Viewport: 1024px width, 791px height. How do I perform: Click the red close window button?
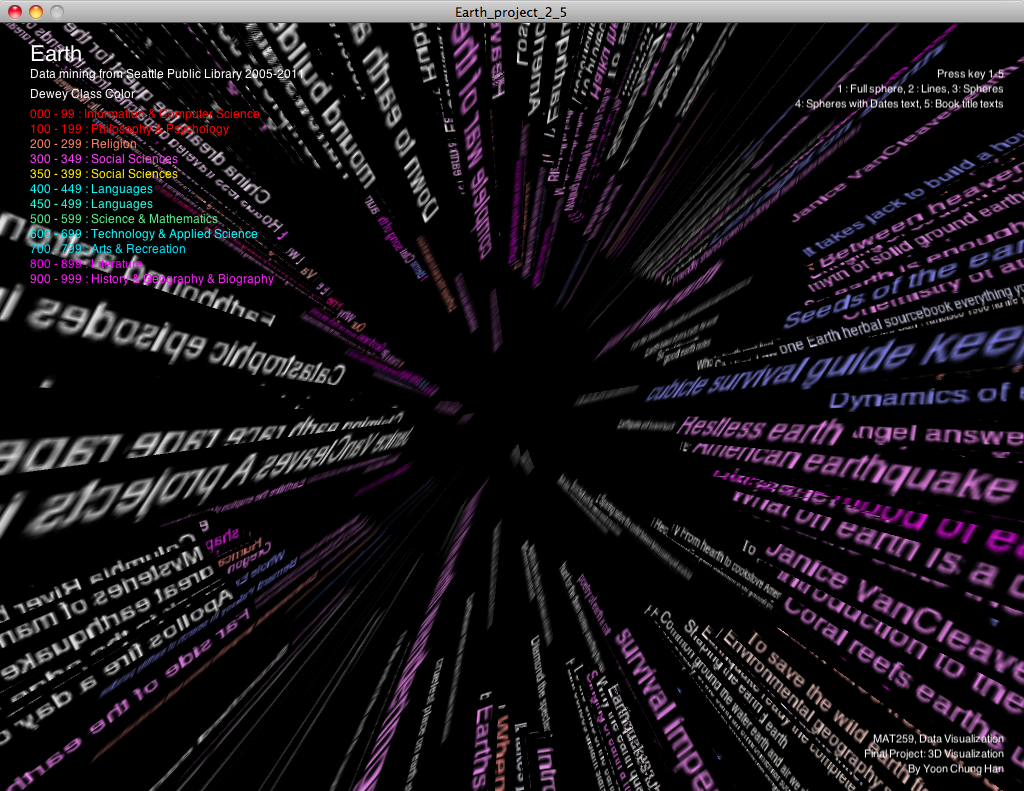pos(14,11)
